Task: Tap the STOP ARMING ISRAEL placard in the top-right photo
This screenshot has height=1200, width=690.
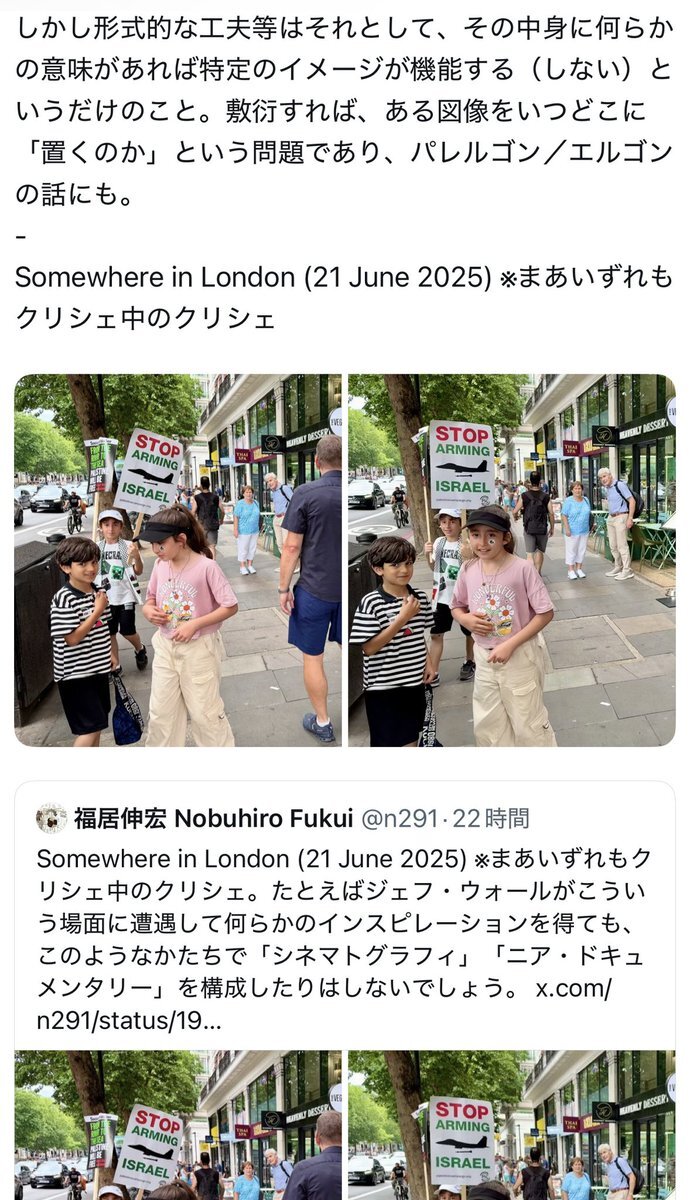Action: point(462,464)
